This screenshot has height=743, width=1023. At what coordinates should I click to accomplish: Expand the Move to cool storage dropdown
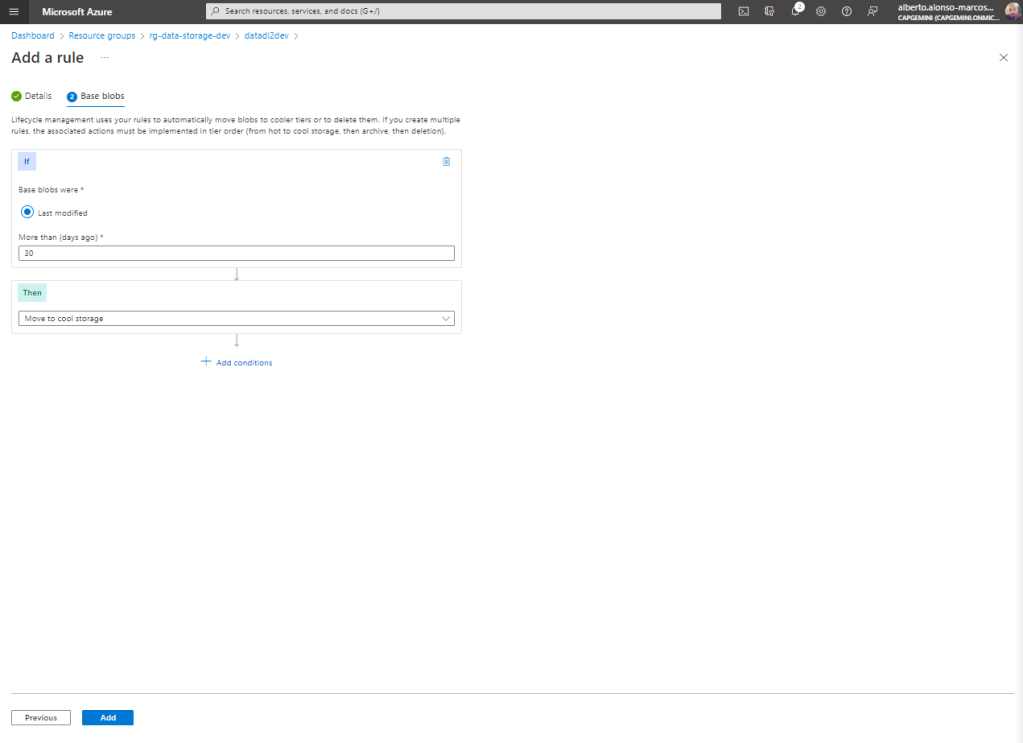[236, 318]
